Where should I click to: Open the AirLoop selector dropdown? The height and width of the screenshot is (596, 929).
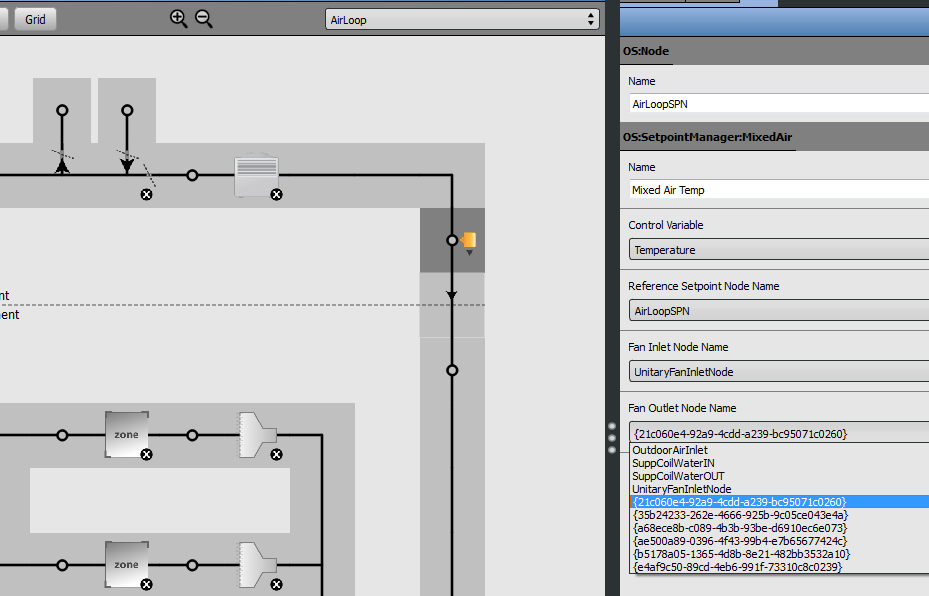coord(462,20)
